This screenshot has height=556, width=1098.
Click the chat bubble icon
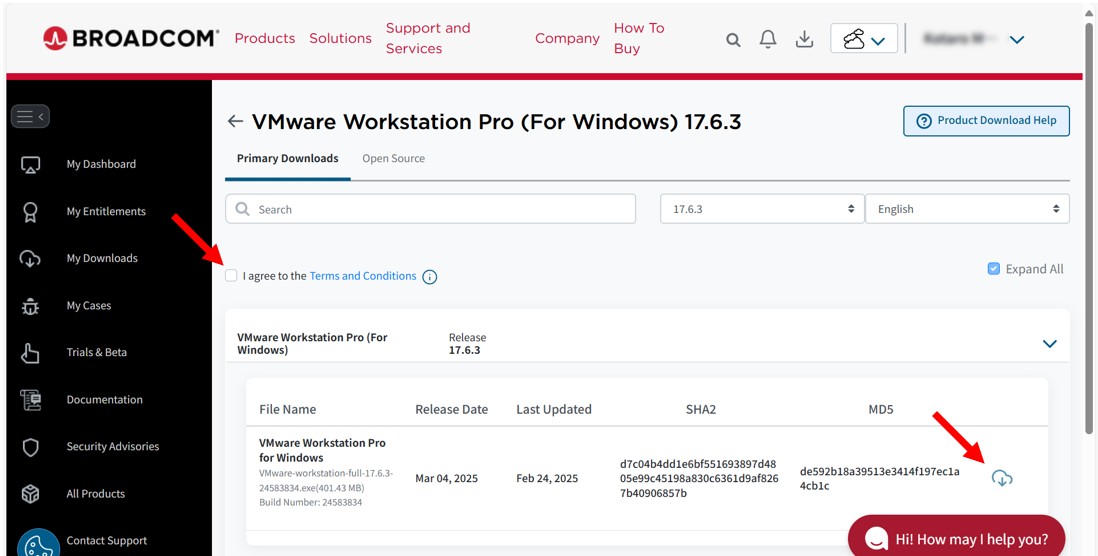click(876, 538)
